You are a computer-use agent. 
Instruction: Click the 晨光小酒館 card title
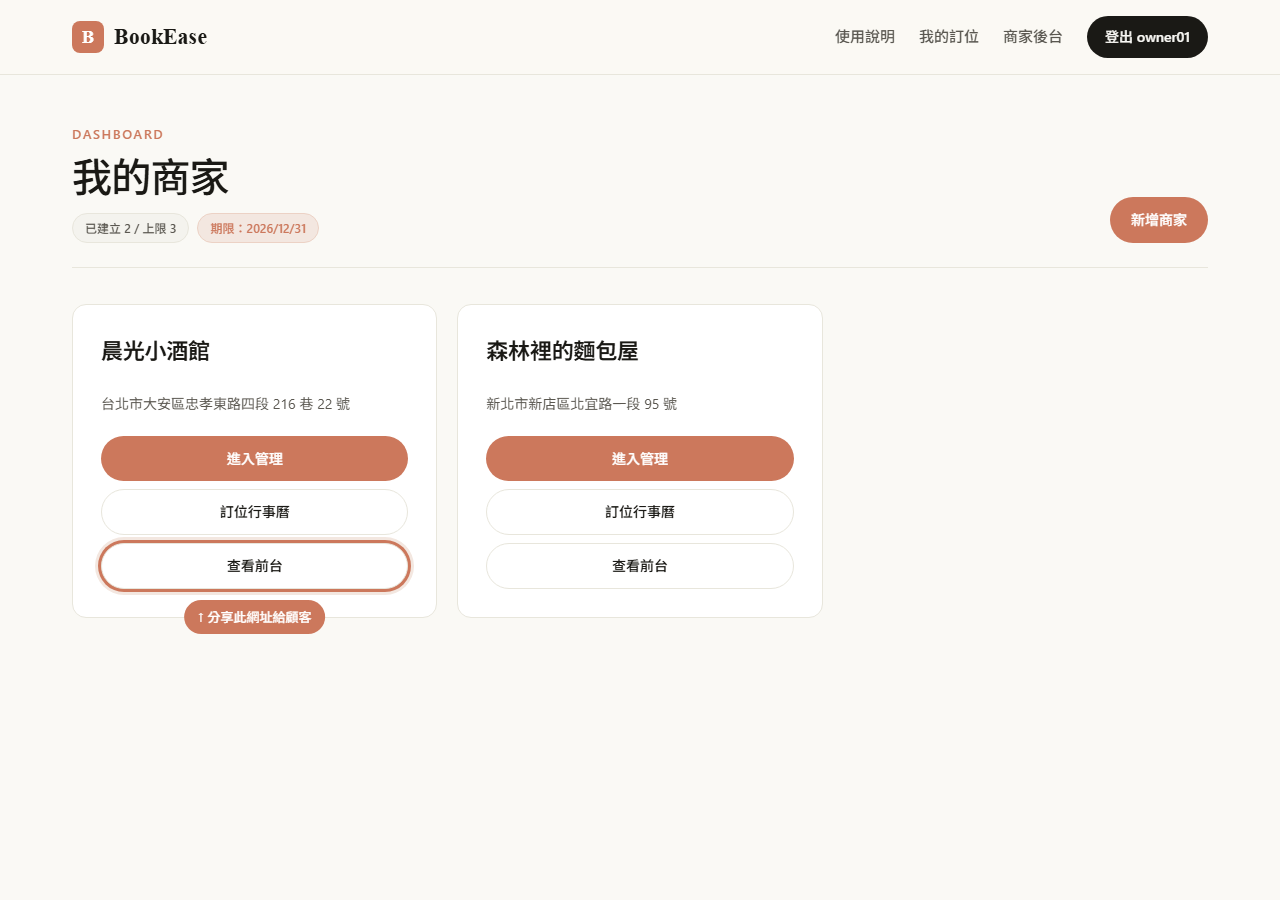[x=155, y=351]
